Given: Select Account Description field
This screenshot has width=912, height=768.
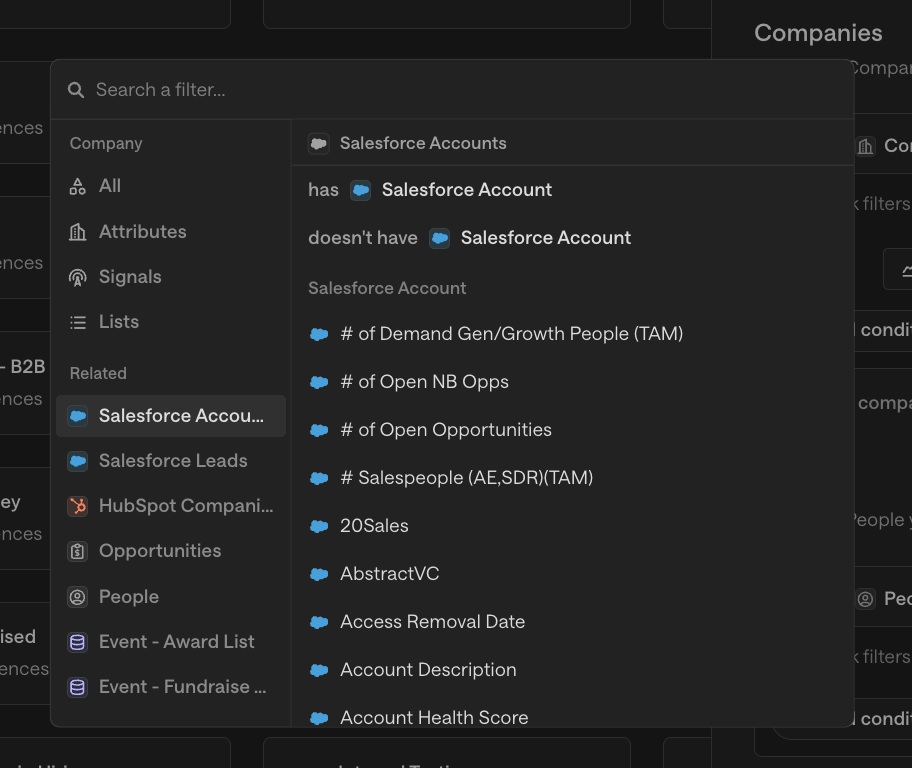Looking at the screenshot, I should point(572,670).
